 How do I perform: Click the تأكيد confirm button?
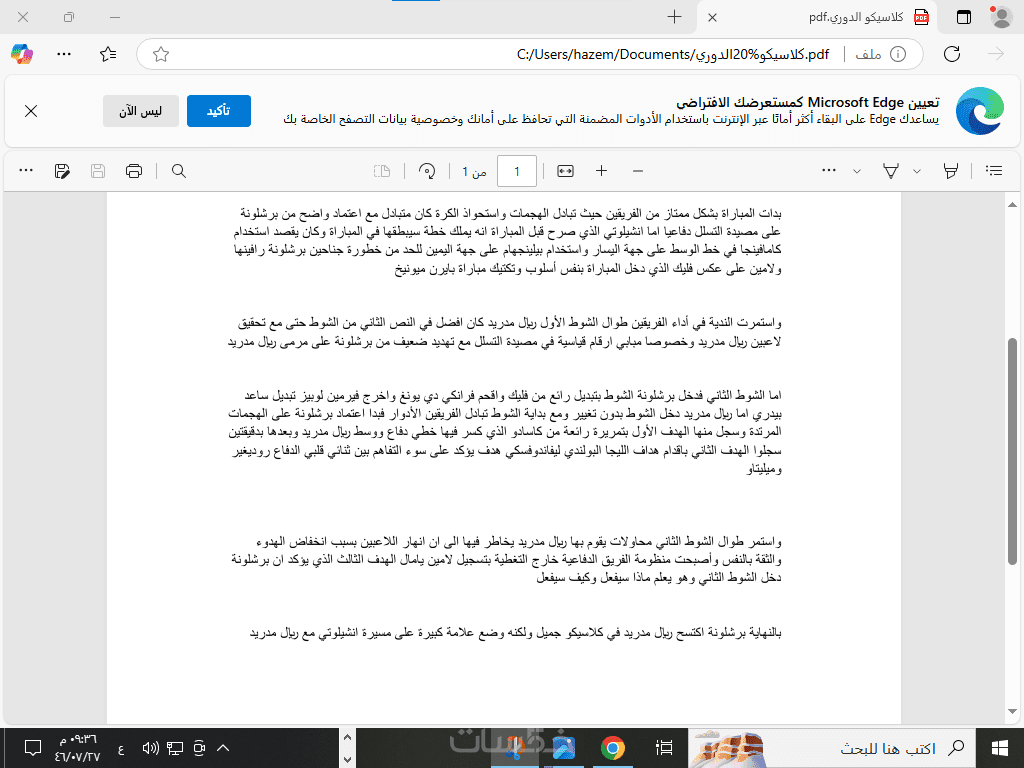click(219, 111)
